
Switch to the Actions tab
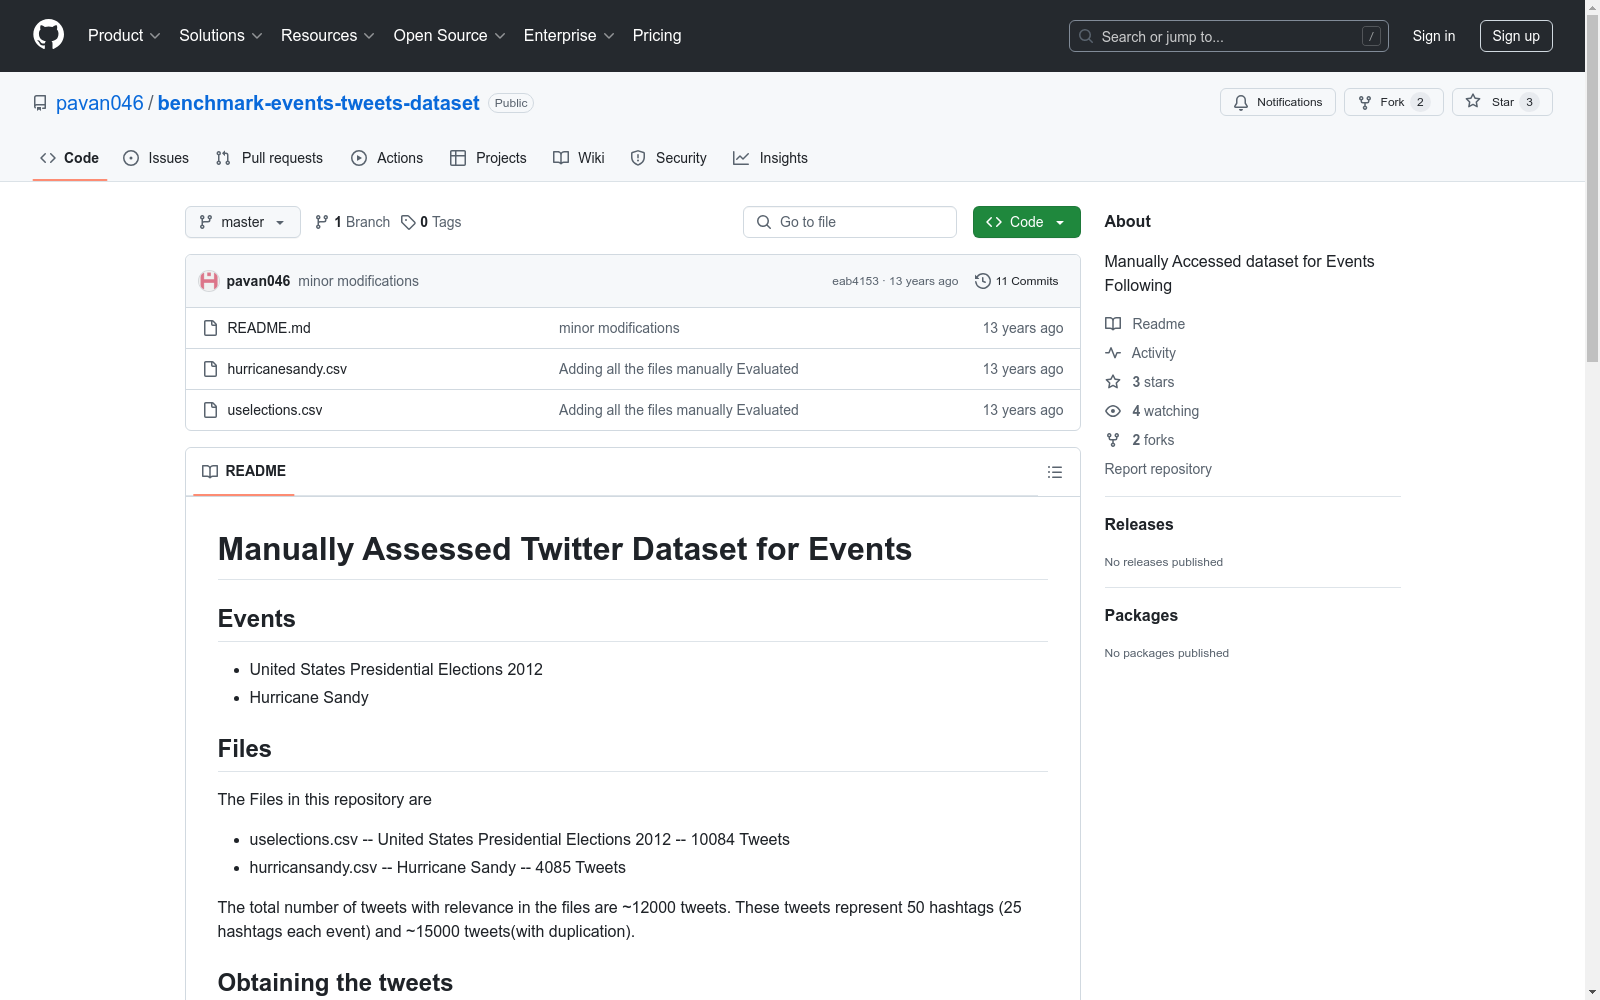point(387,158)
